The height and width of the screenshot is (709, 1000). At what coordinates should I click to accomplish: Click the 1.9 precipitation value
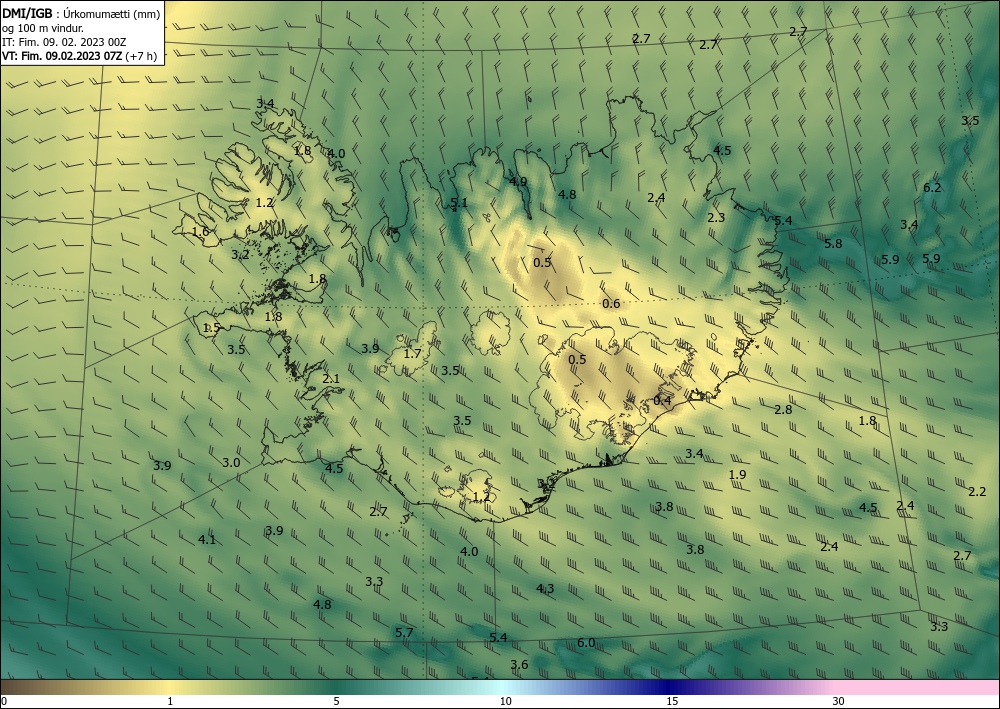pos(737,474)
